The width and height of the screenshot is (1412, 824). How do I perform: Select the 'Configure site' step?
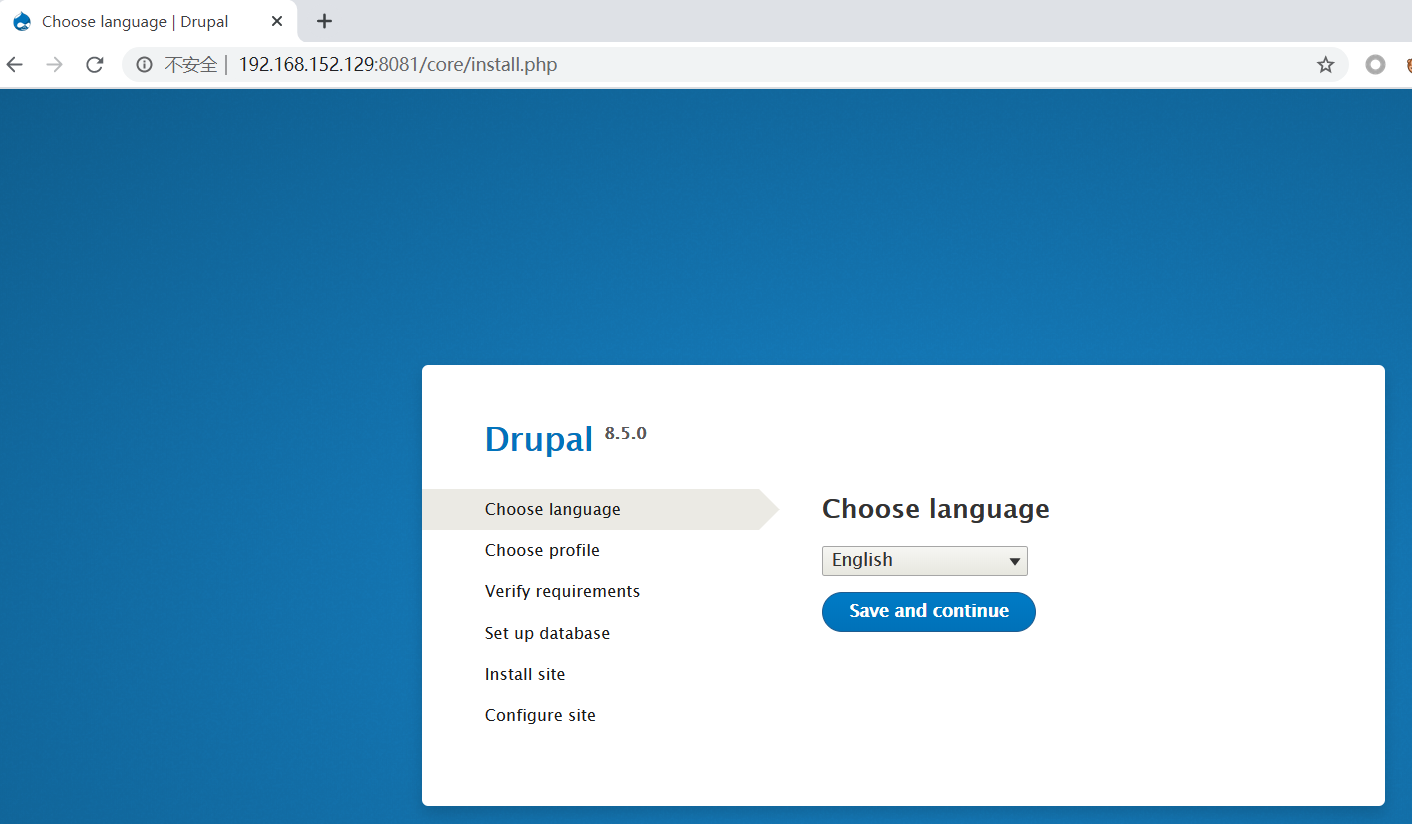tap(540, 714)
